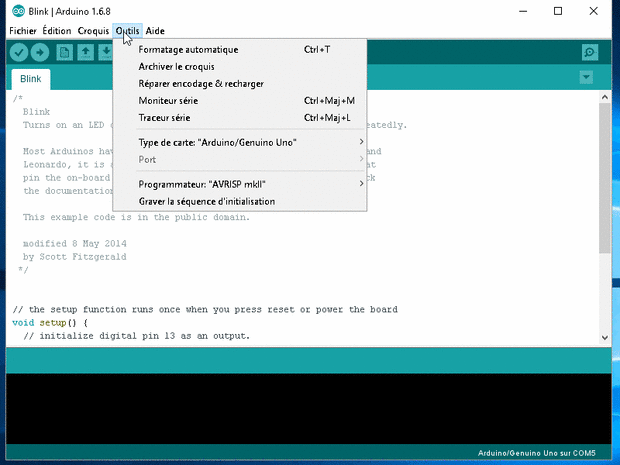
Task: Select the Blink sketch tab
Action: point(31,79)
